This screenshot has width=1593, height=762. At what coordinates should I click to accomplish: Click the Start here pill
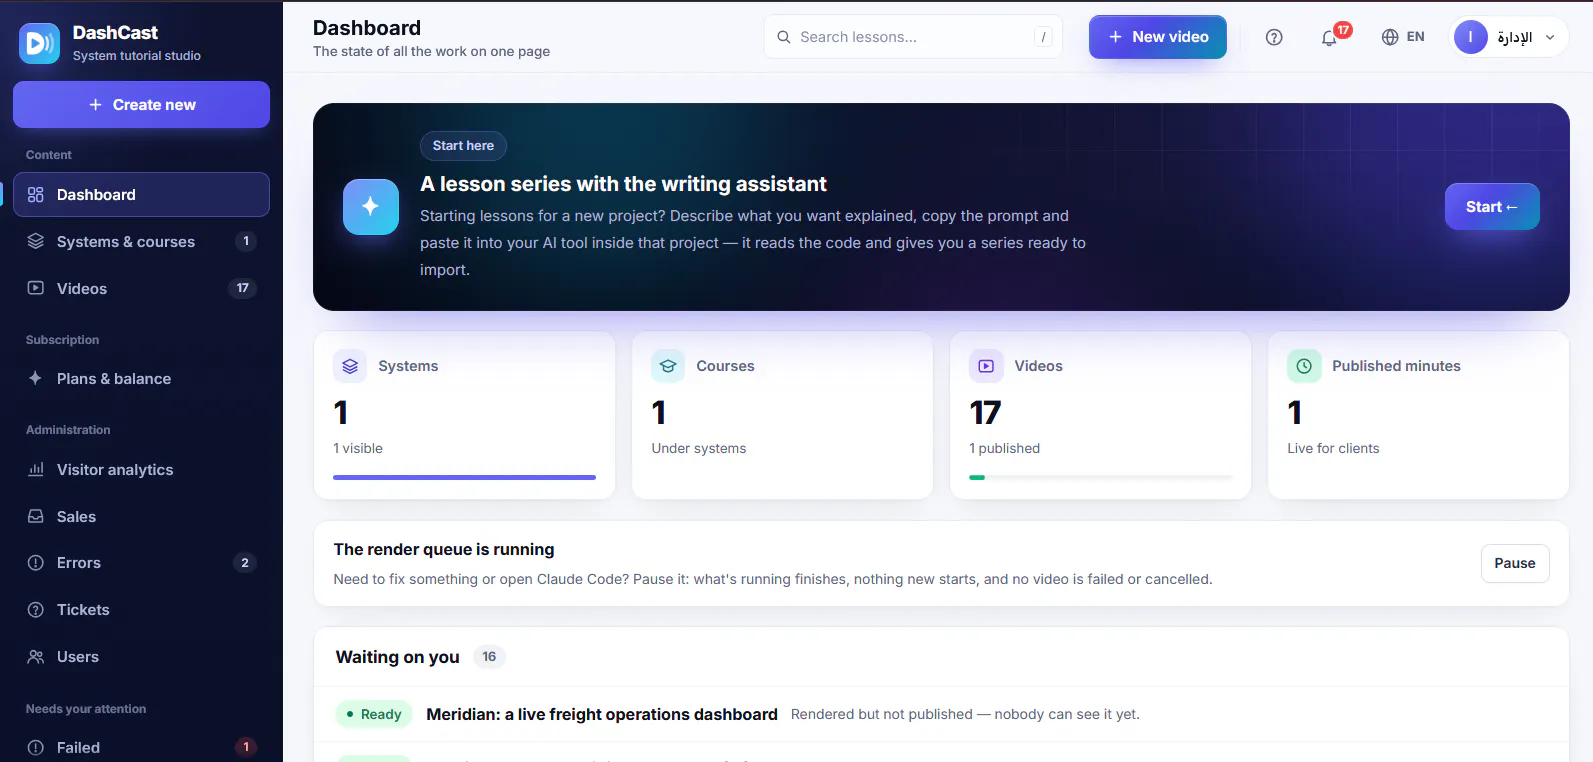pyautogui.click(x=463, y=146)
